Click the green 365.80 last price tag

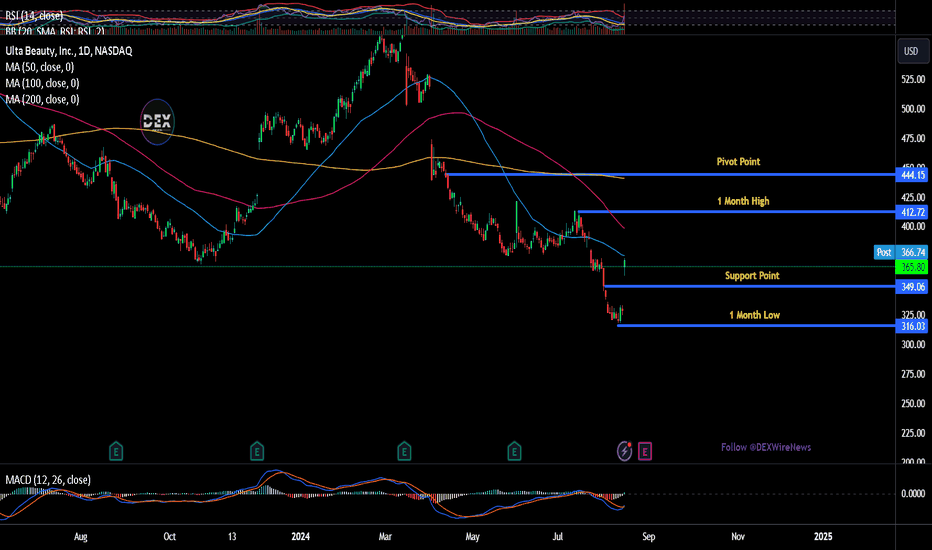click(x=912, y=267)
